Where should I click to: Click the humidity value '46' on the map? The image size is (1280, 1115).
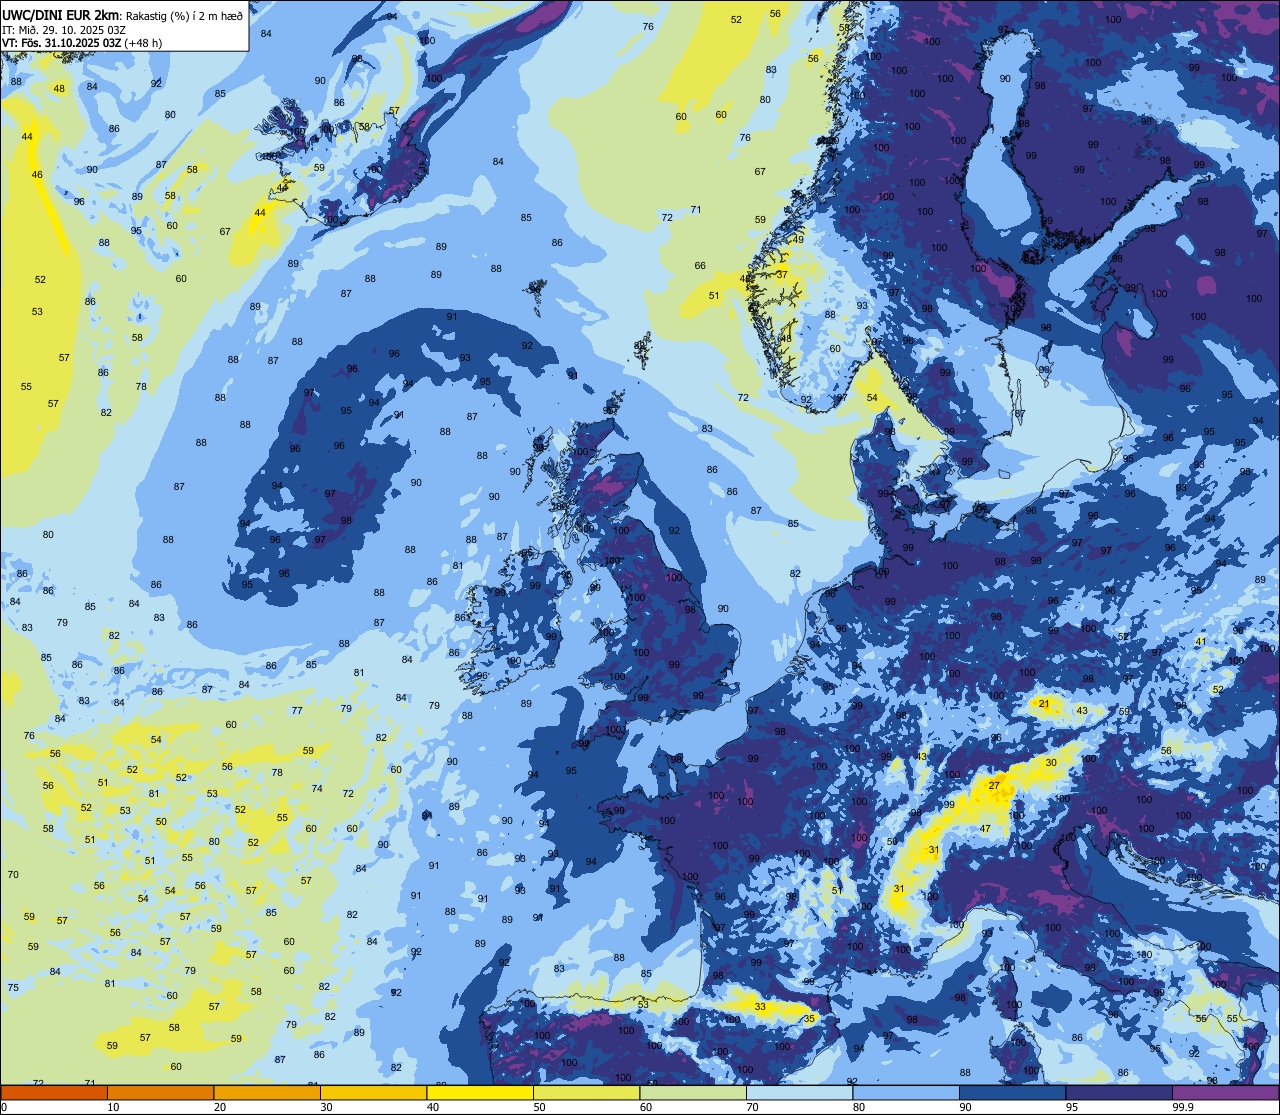click(37, 174)
